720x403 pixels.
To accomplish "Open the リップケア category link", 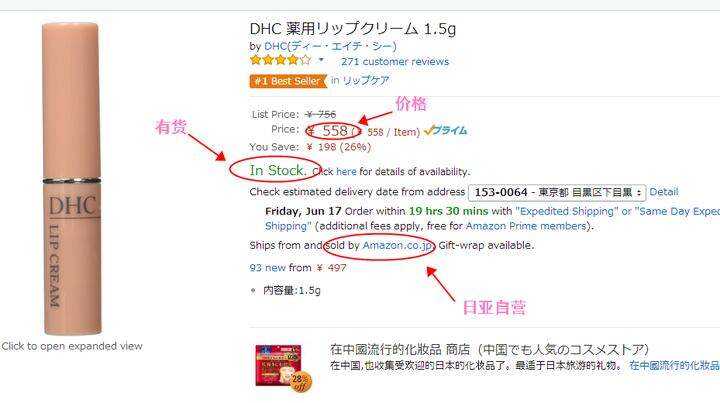I will click(366, 80).
